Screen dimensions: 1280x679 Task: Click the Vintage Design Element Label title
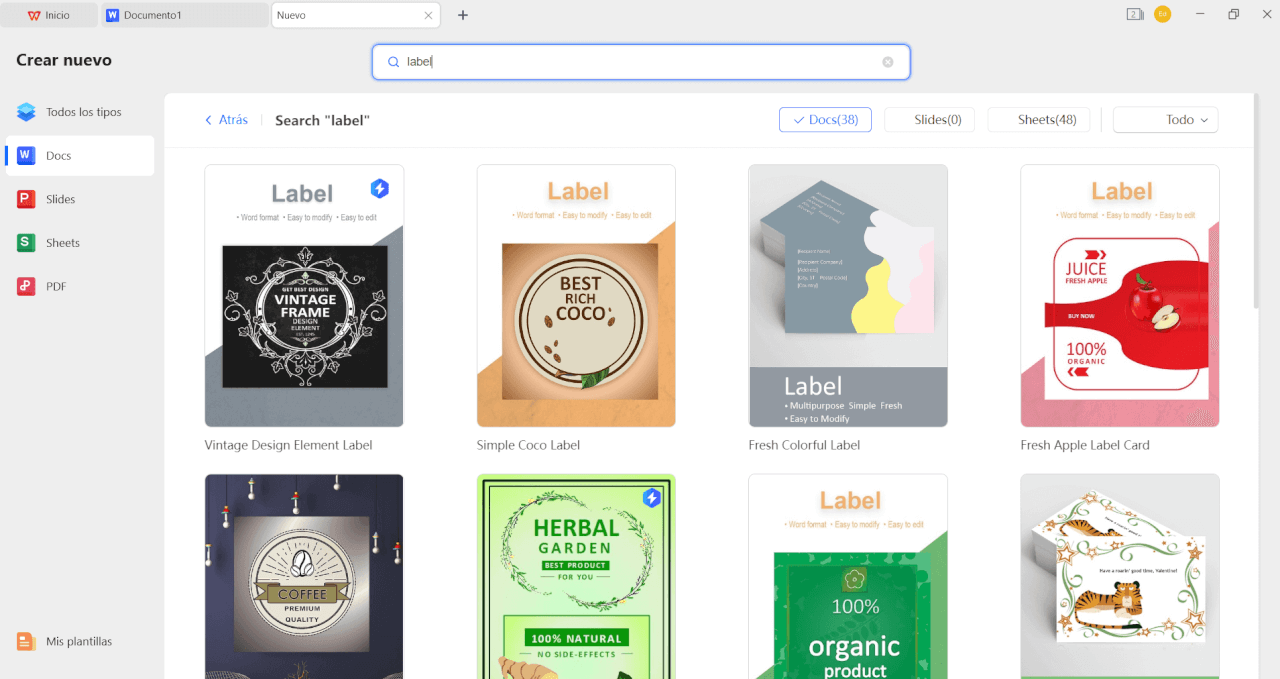pos(288,445)
